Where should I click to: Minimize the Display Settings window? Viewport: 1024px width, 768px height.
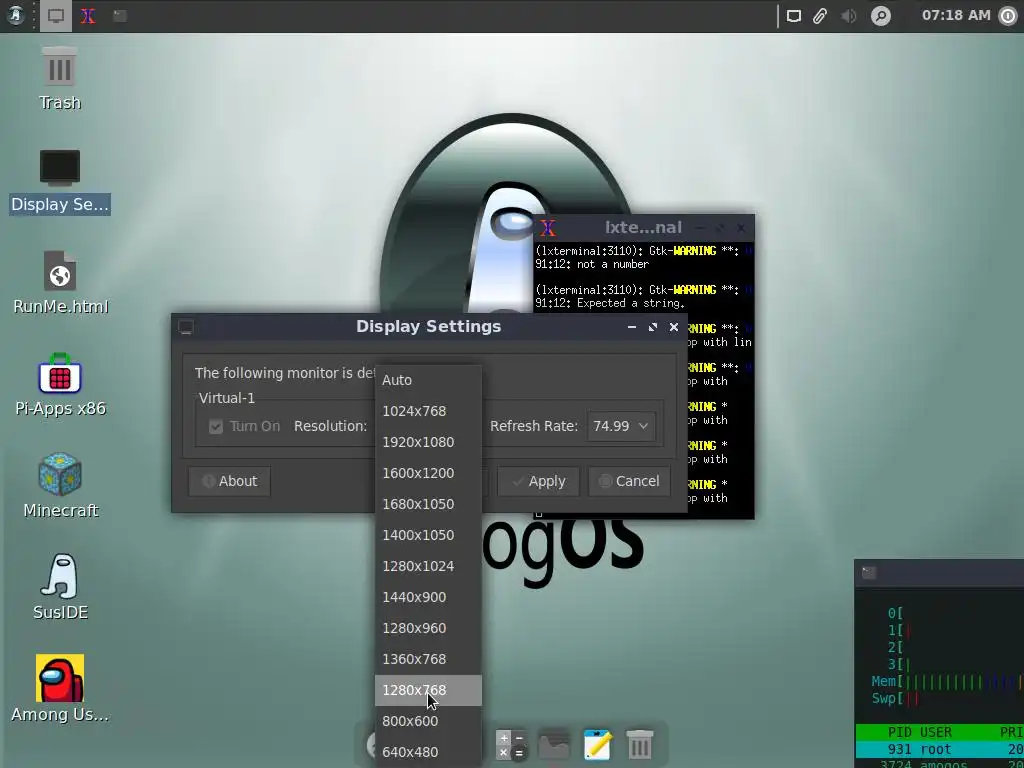click(x=632, y=327)
